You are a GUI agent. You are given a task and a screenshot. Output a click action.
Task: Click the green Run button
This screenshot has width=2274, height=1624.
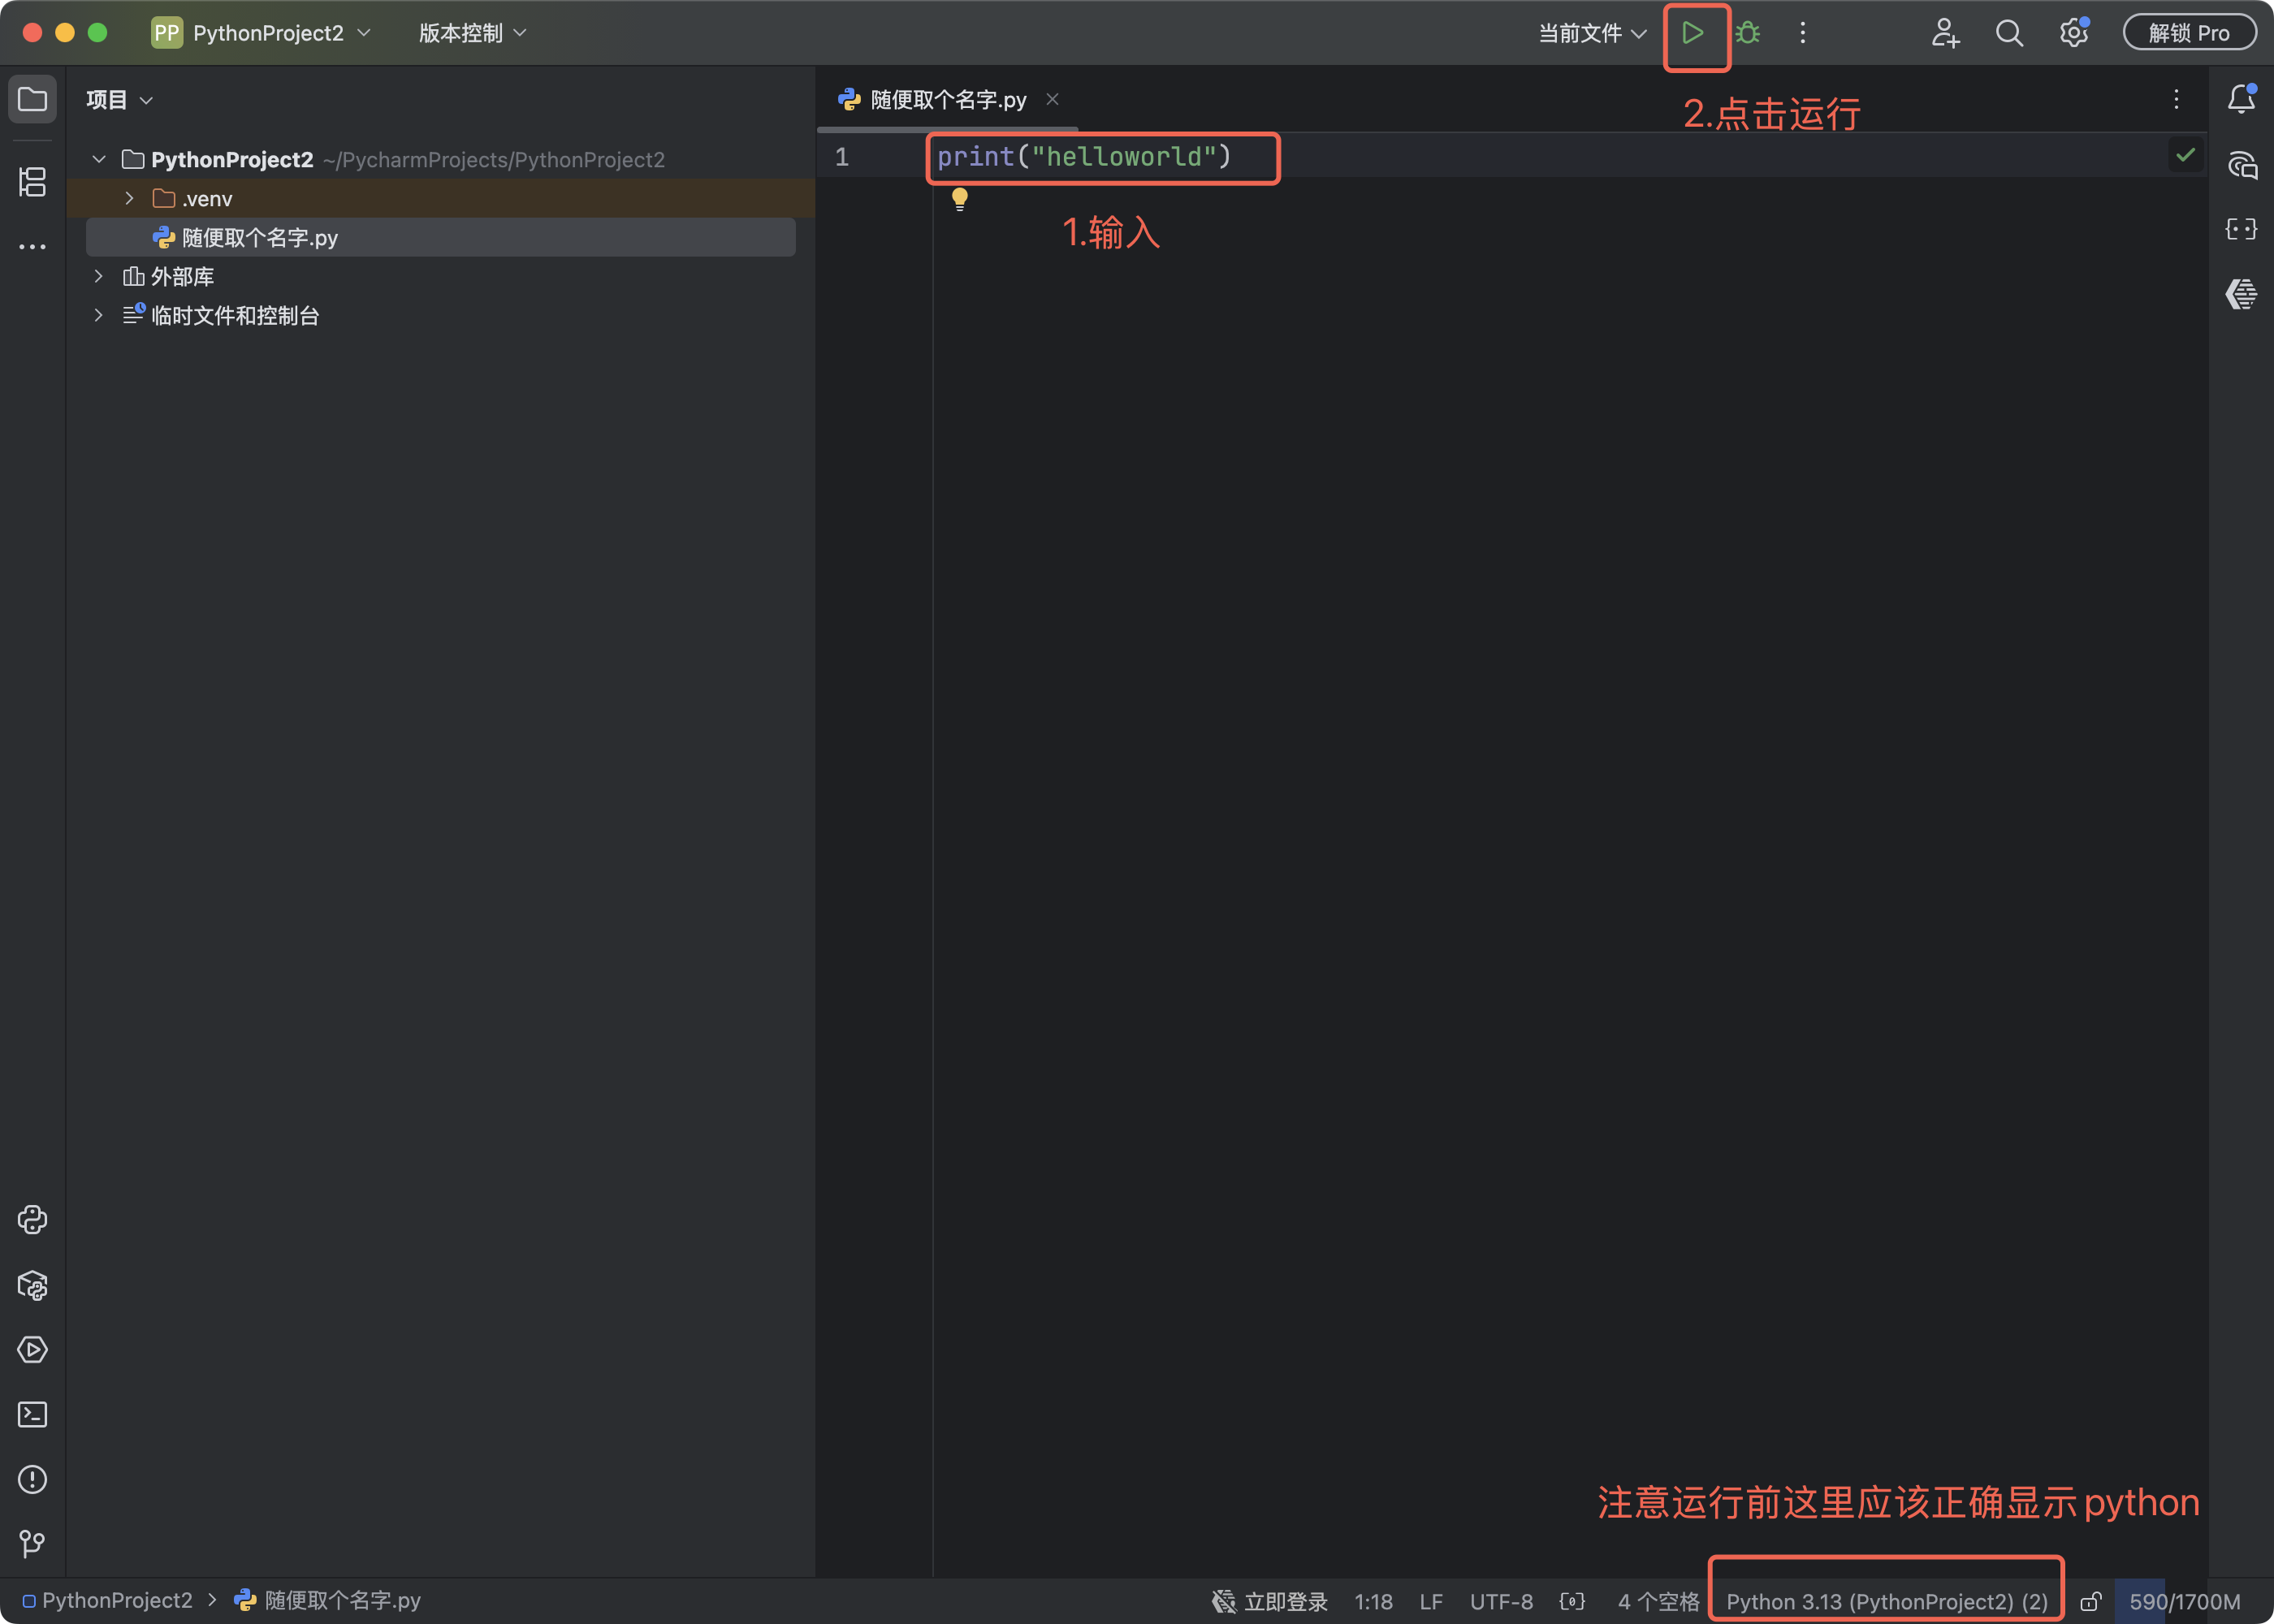(x=1692, y=33)
